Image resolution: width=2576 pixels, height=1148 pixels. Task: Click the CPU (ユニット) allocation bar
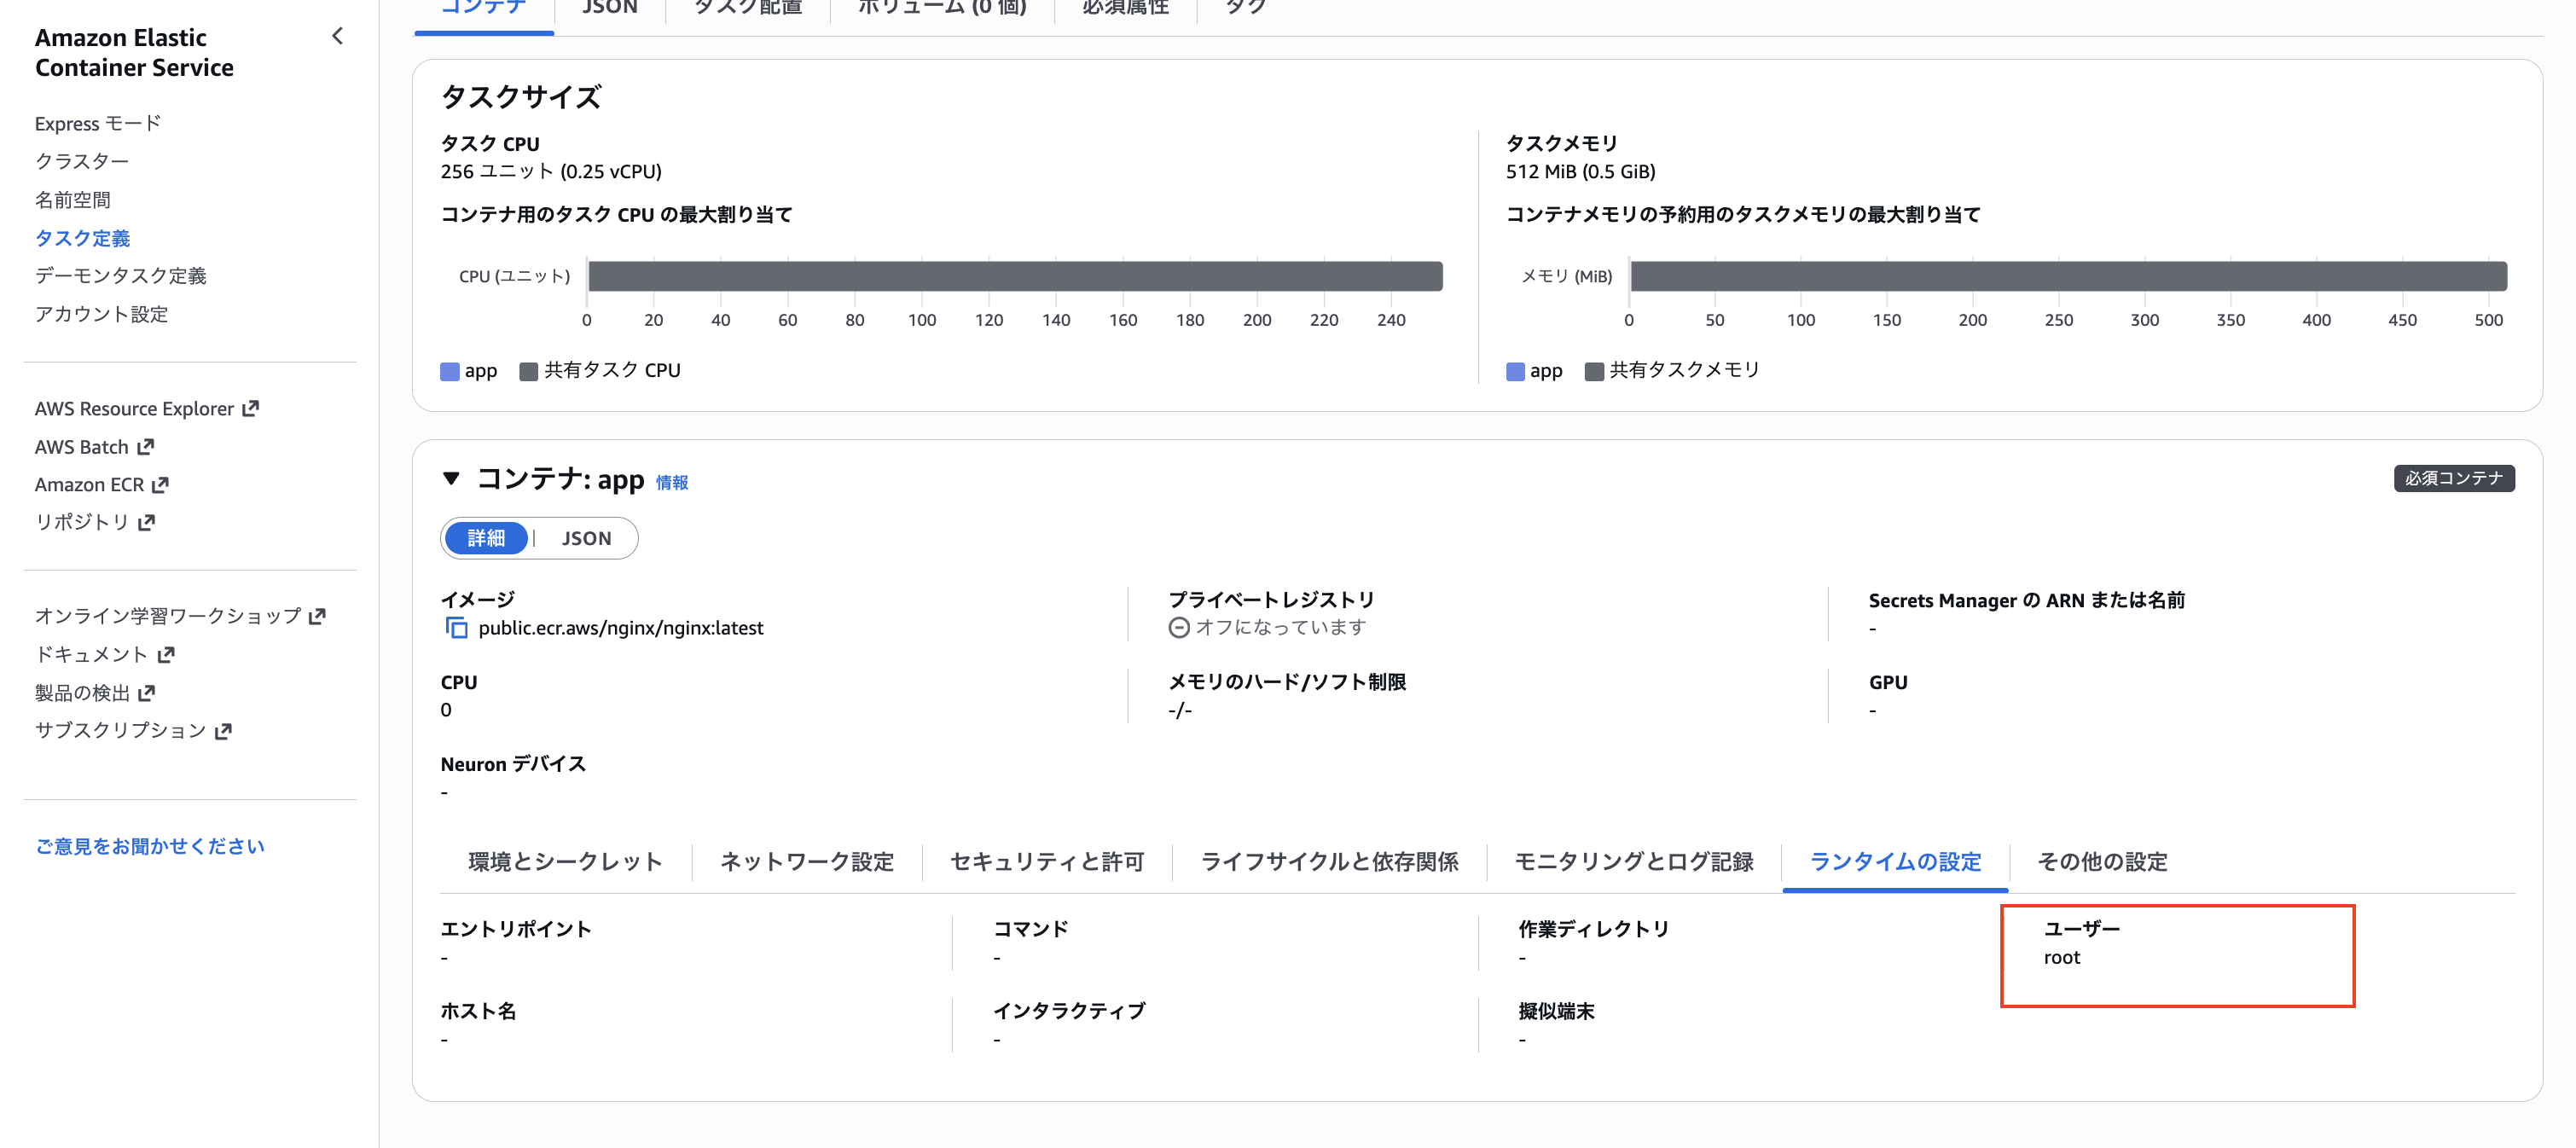pyautogui.click(x=1015, y=276)
